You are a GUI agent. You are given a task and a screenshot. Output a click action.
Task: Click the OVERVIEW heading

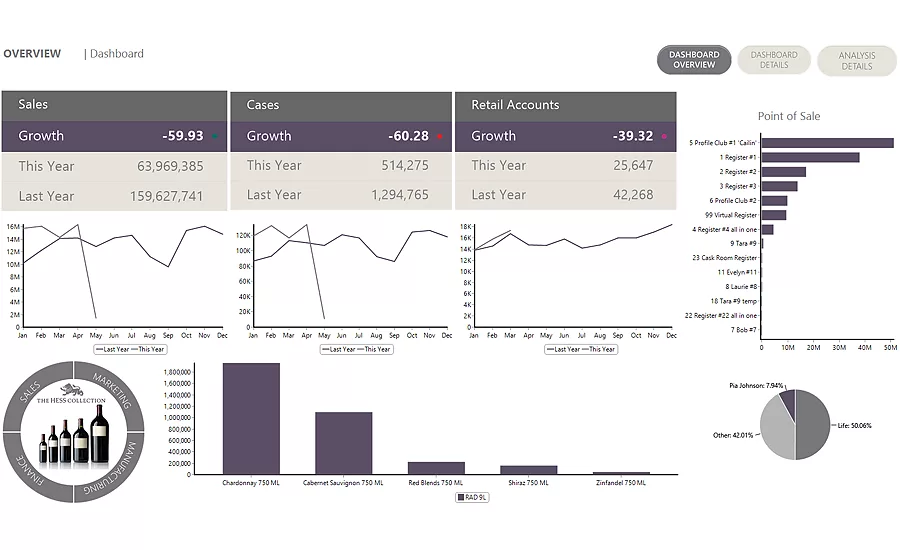pyautogui.click(x=32, y=53)
